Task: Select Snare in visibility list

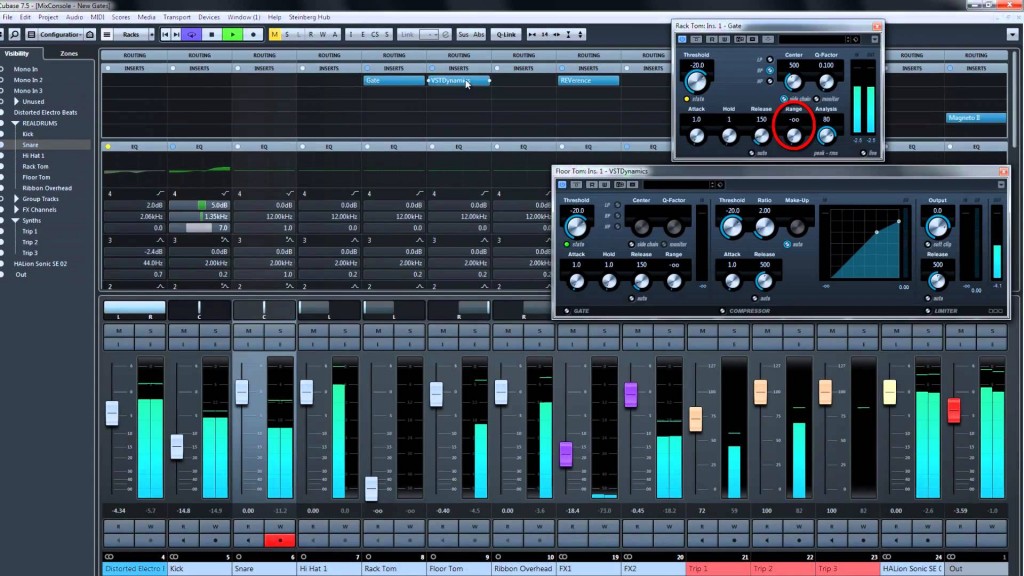Action: (30, 145)
